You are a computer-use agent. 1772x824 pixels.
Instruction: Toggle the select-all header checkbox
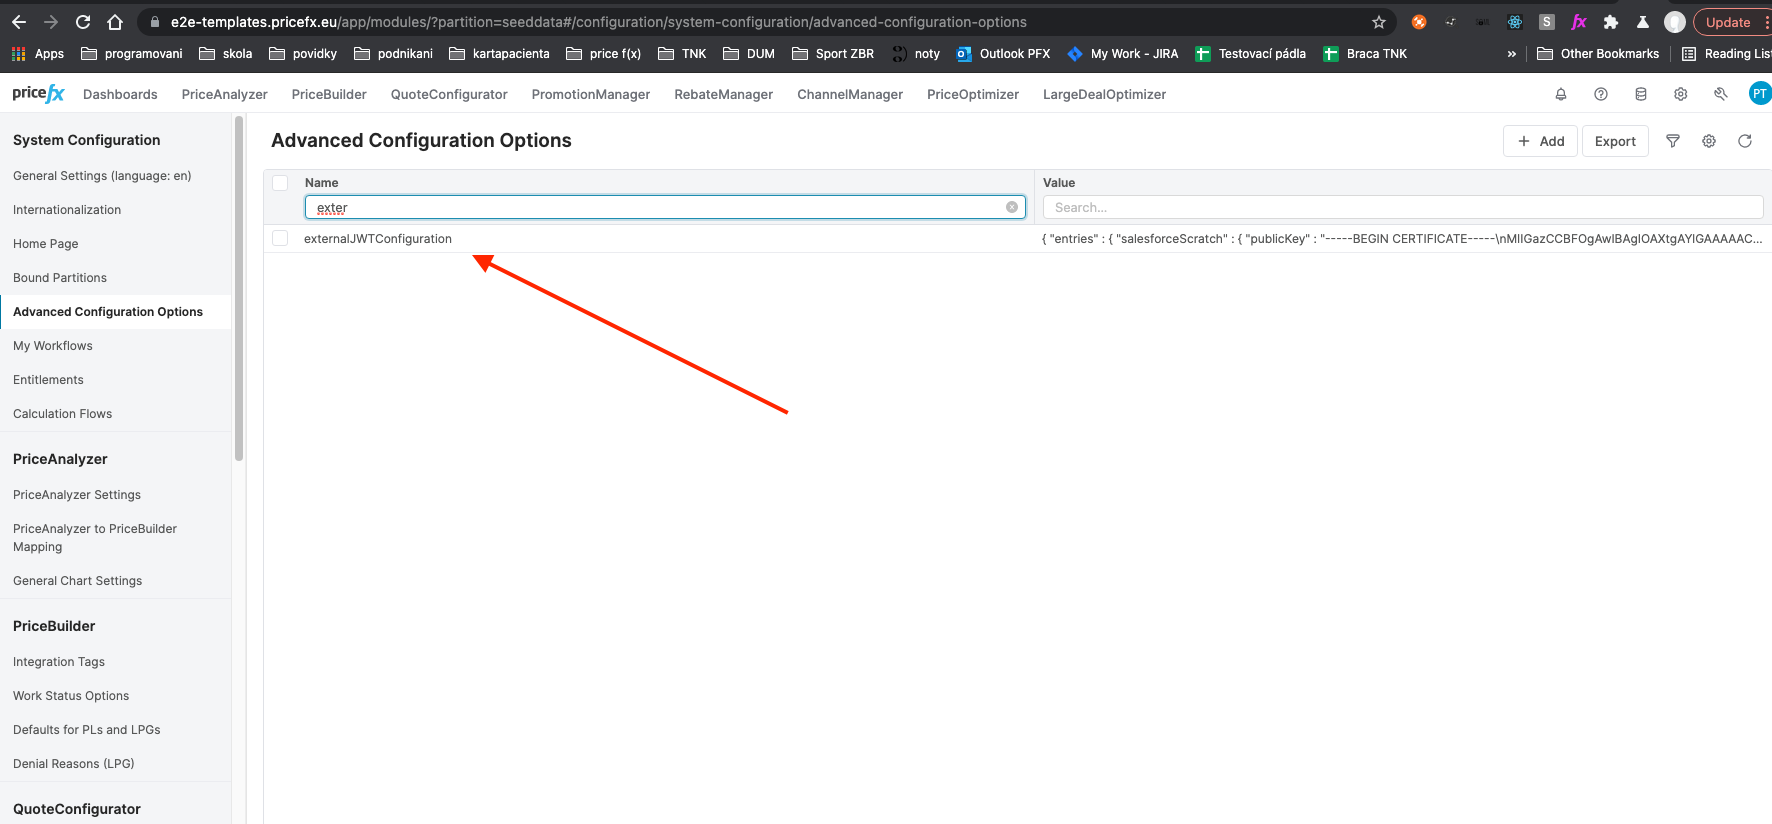[280, 183]
